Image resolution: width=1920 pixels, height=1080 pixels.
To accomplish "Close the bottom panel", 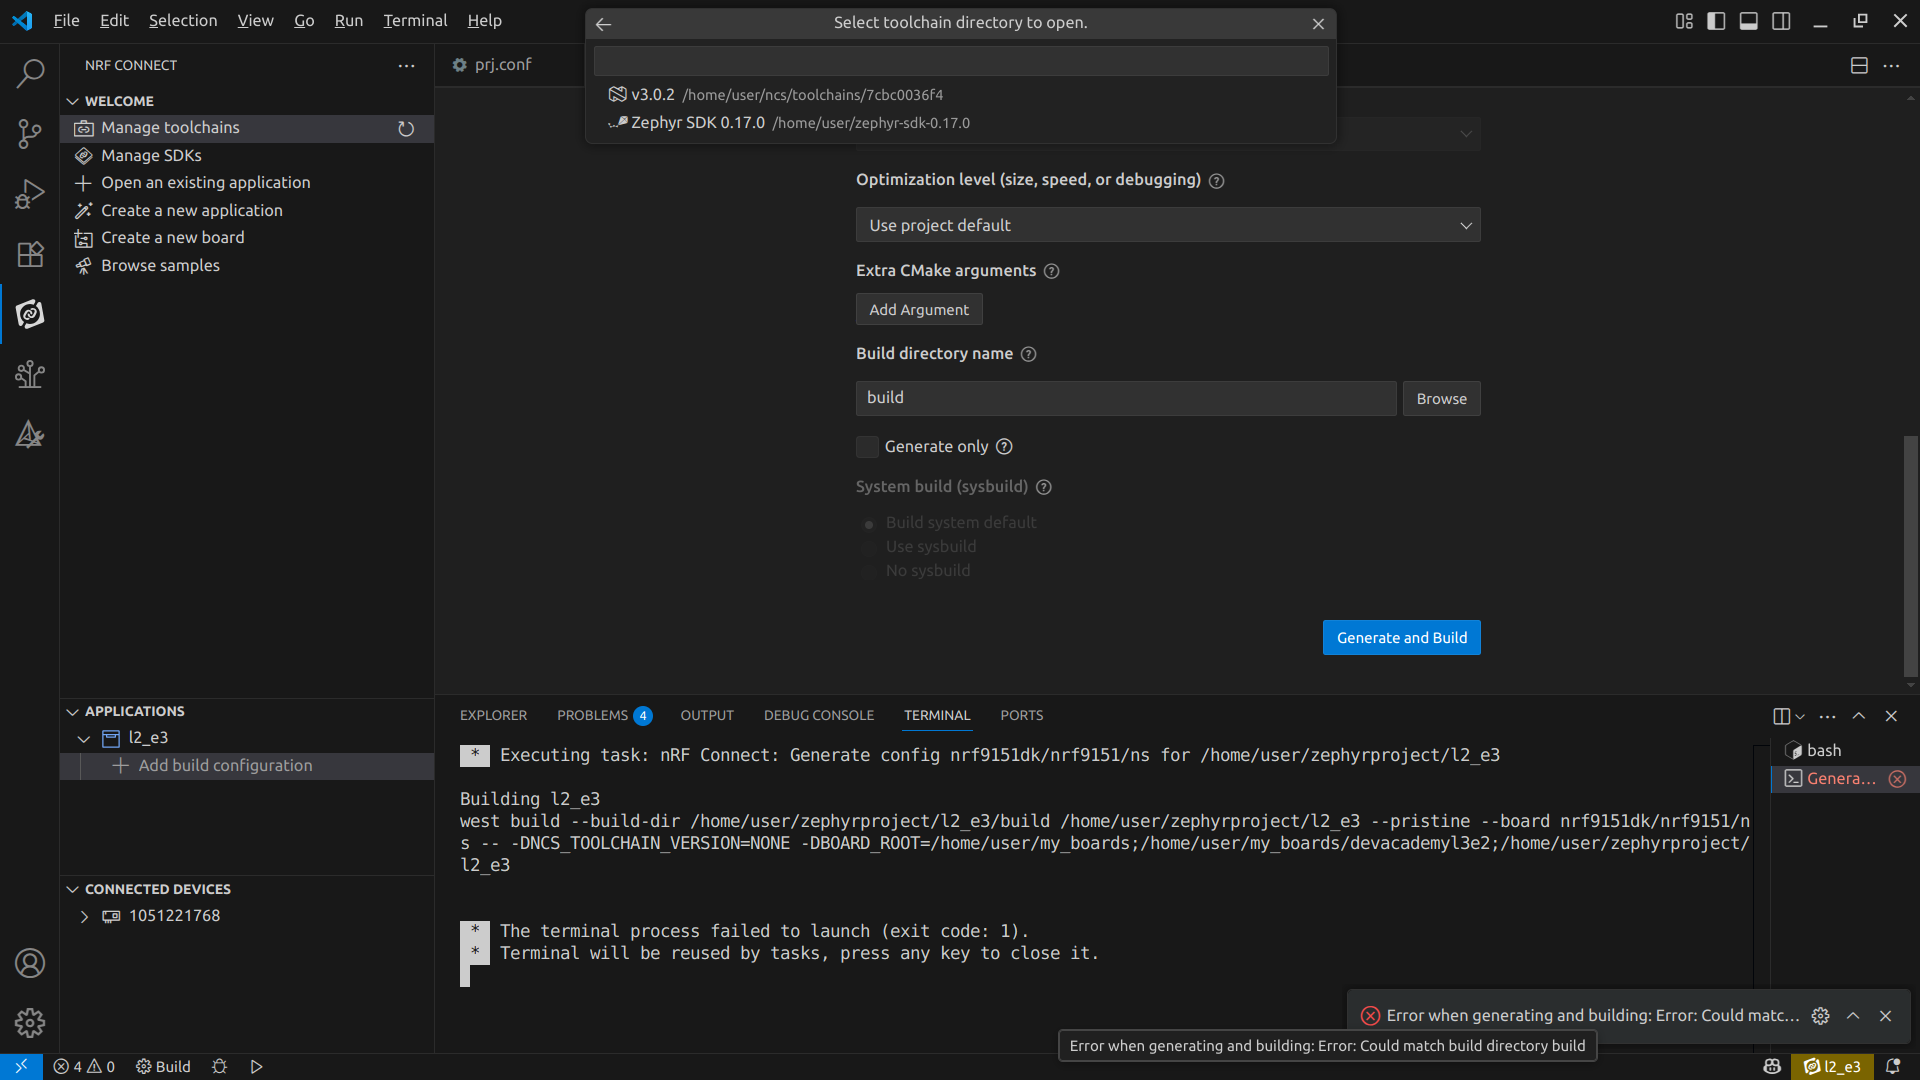I will coord(1891,716).
